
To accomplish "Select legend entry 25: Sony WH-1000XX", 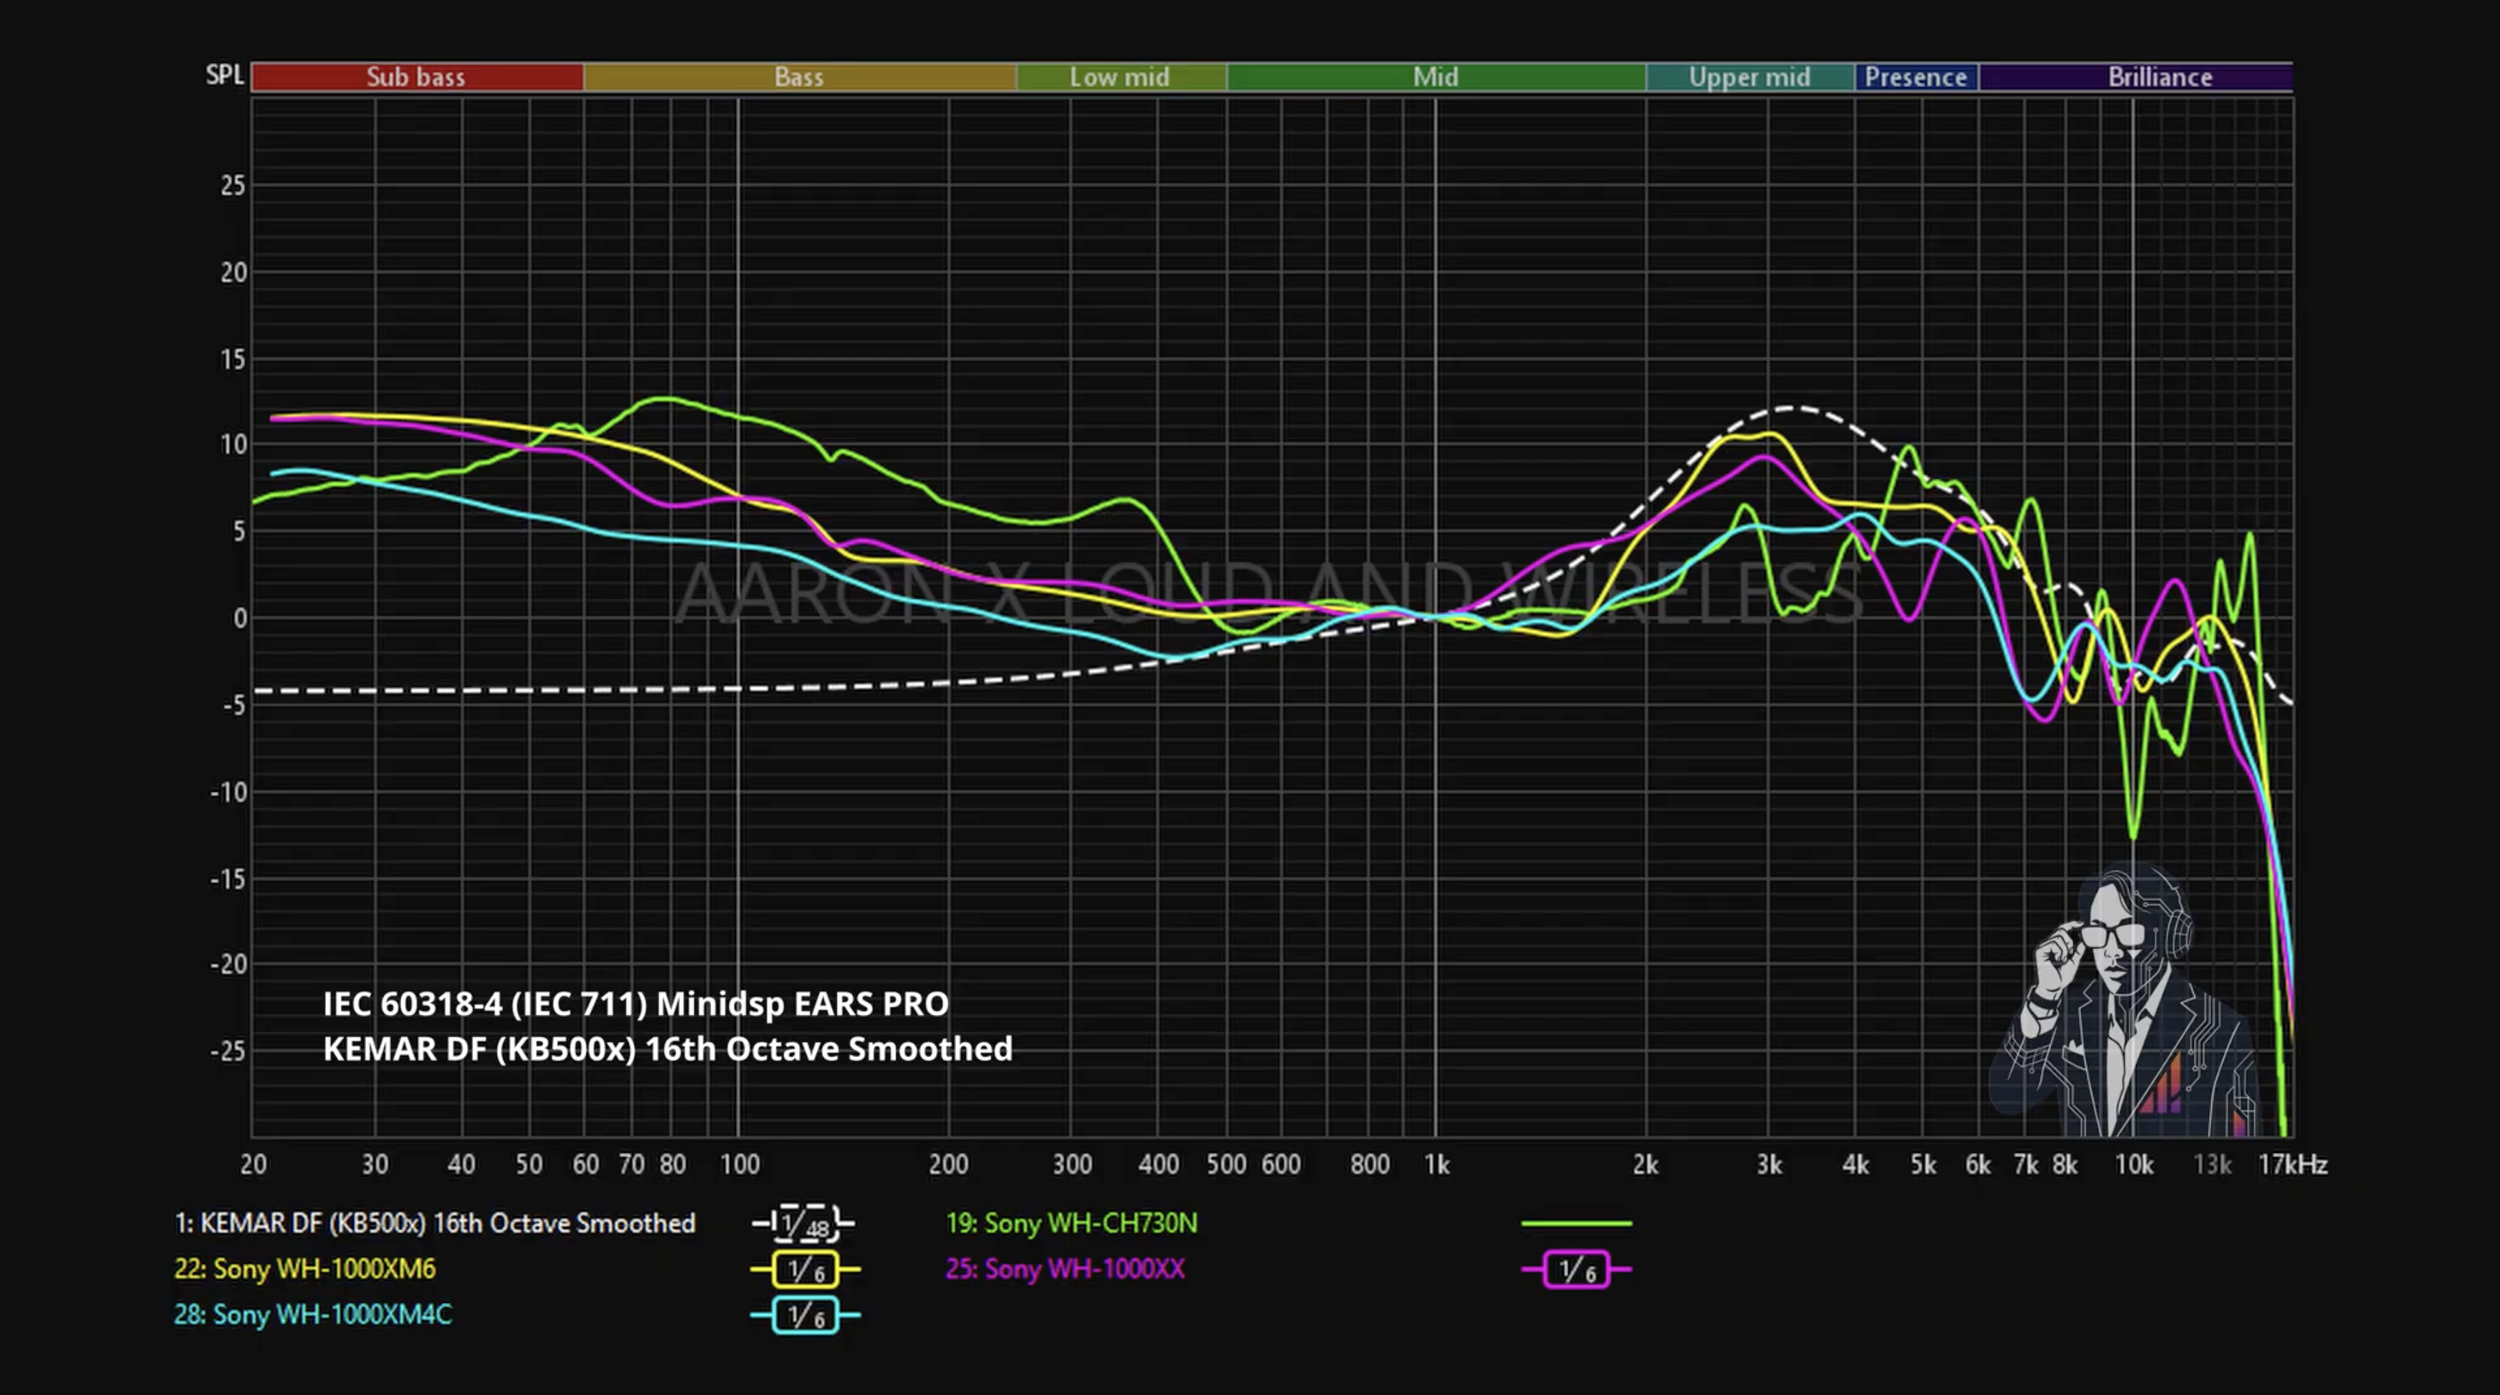I will (x=1065, y=1269).
